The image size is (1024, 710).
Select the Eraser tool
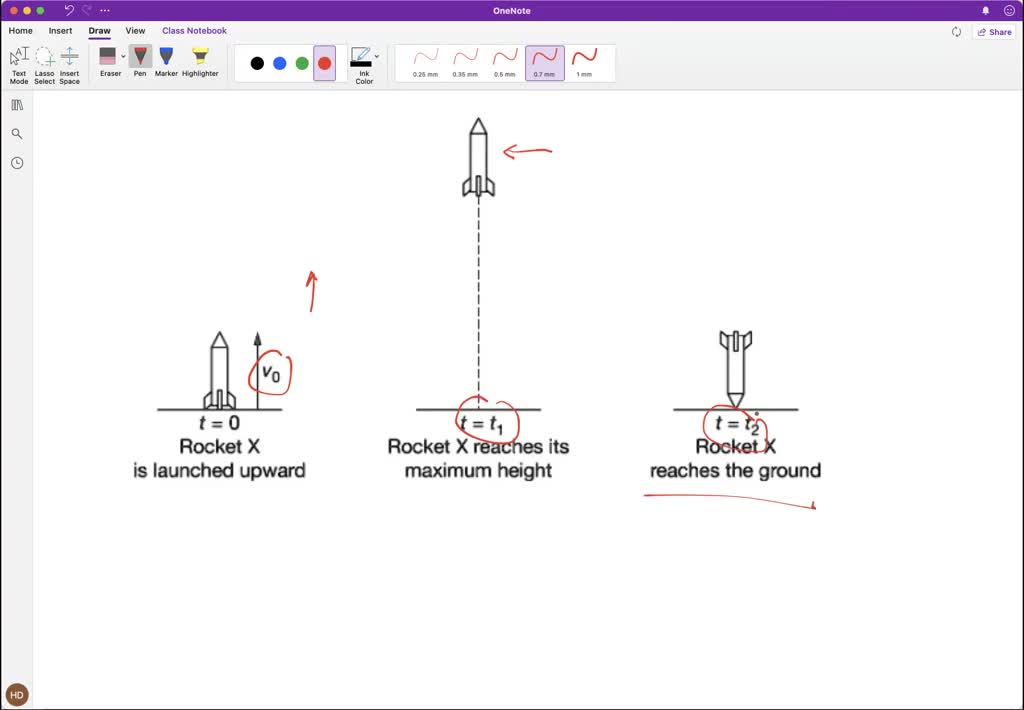click(x=110, y=60)
